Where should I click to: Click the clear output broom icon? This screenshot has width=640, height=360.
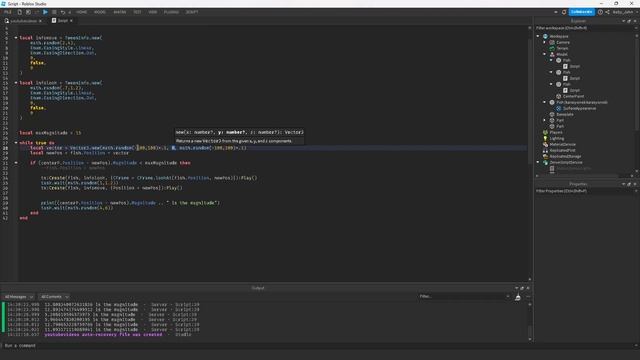[518, 298]
